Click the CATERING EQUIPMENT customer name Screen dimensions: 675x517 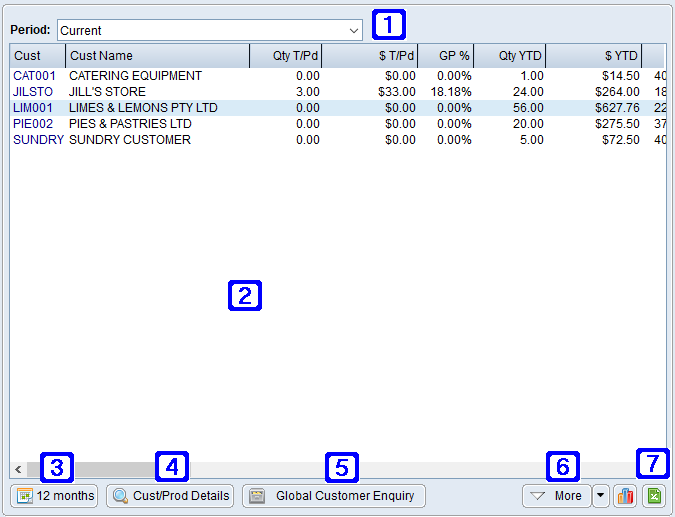135,76
